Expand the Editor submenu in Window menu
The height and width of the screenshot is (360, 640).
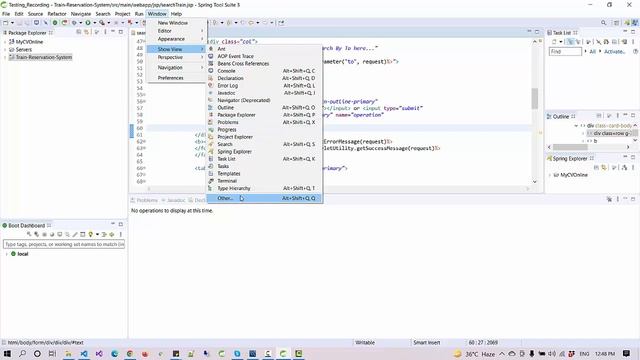(176, 31)
